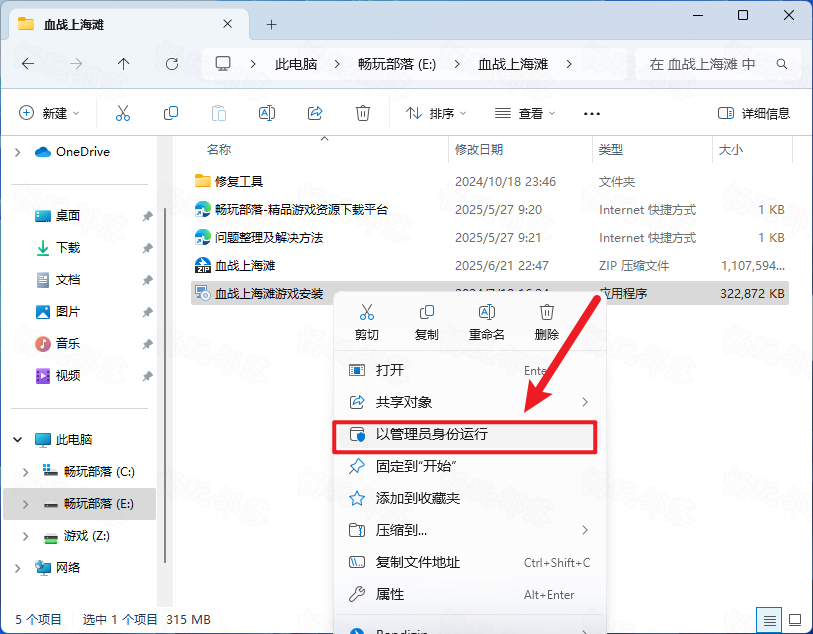The image size is (813, 634).
Task: Open 桌面 in the sidebar
Action: point(68,216)
